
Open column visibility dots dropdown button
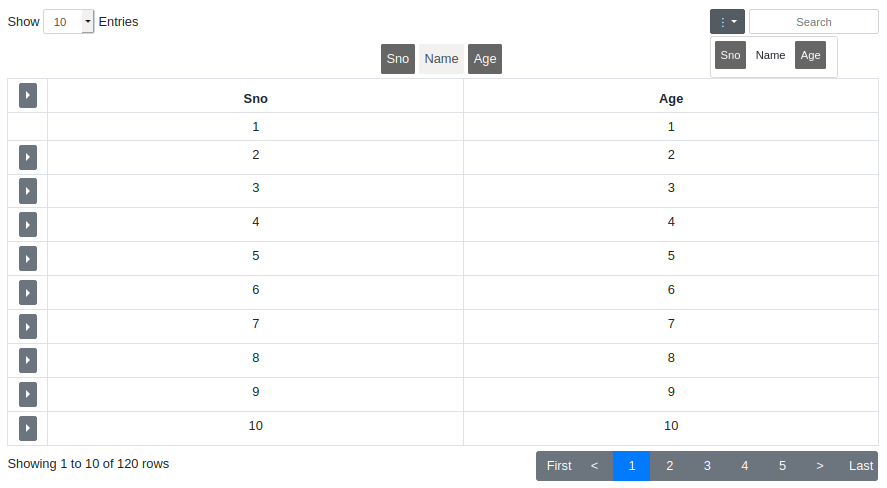click(727, 21)
